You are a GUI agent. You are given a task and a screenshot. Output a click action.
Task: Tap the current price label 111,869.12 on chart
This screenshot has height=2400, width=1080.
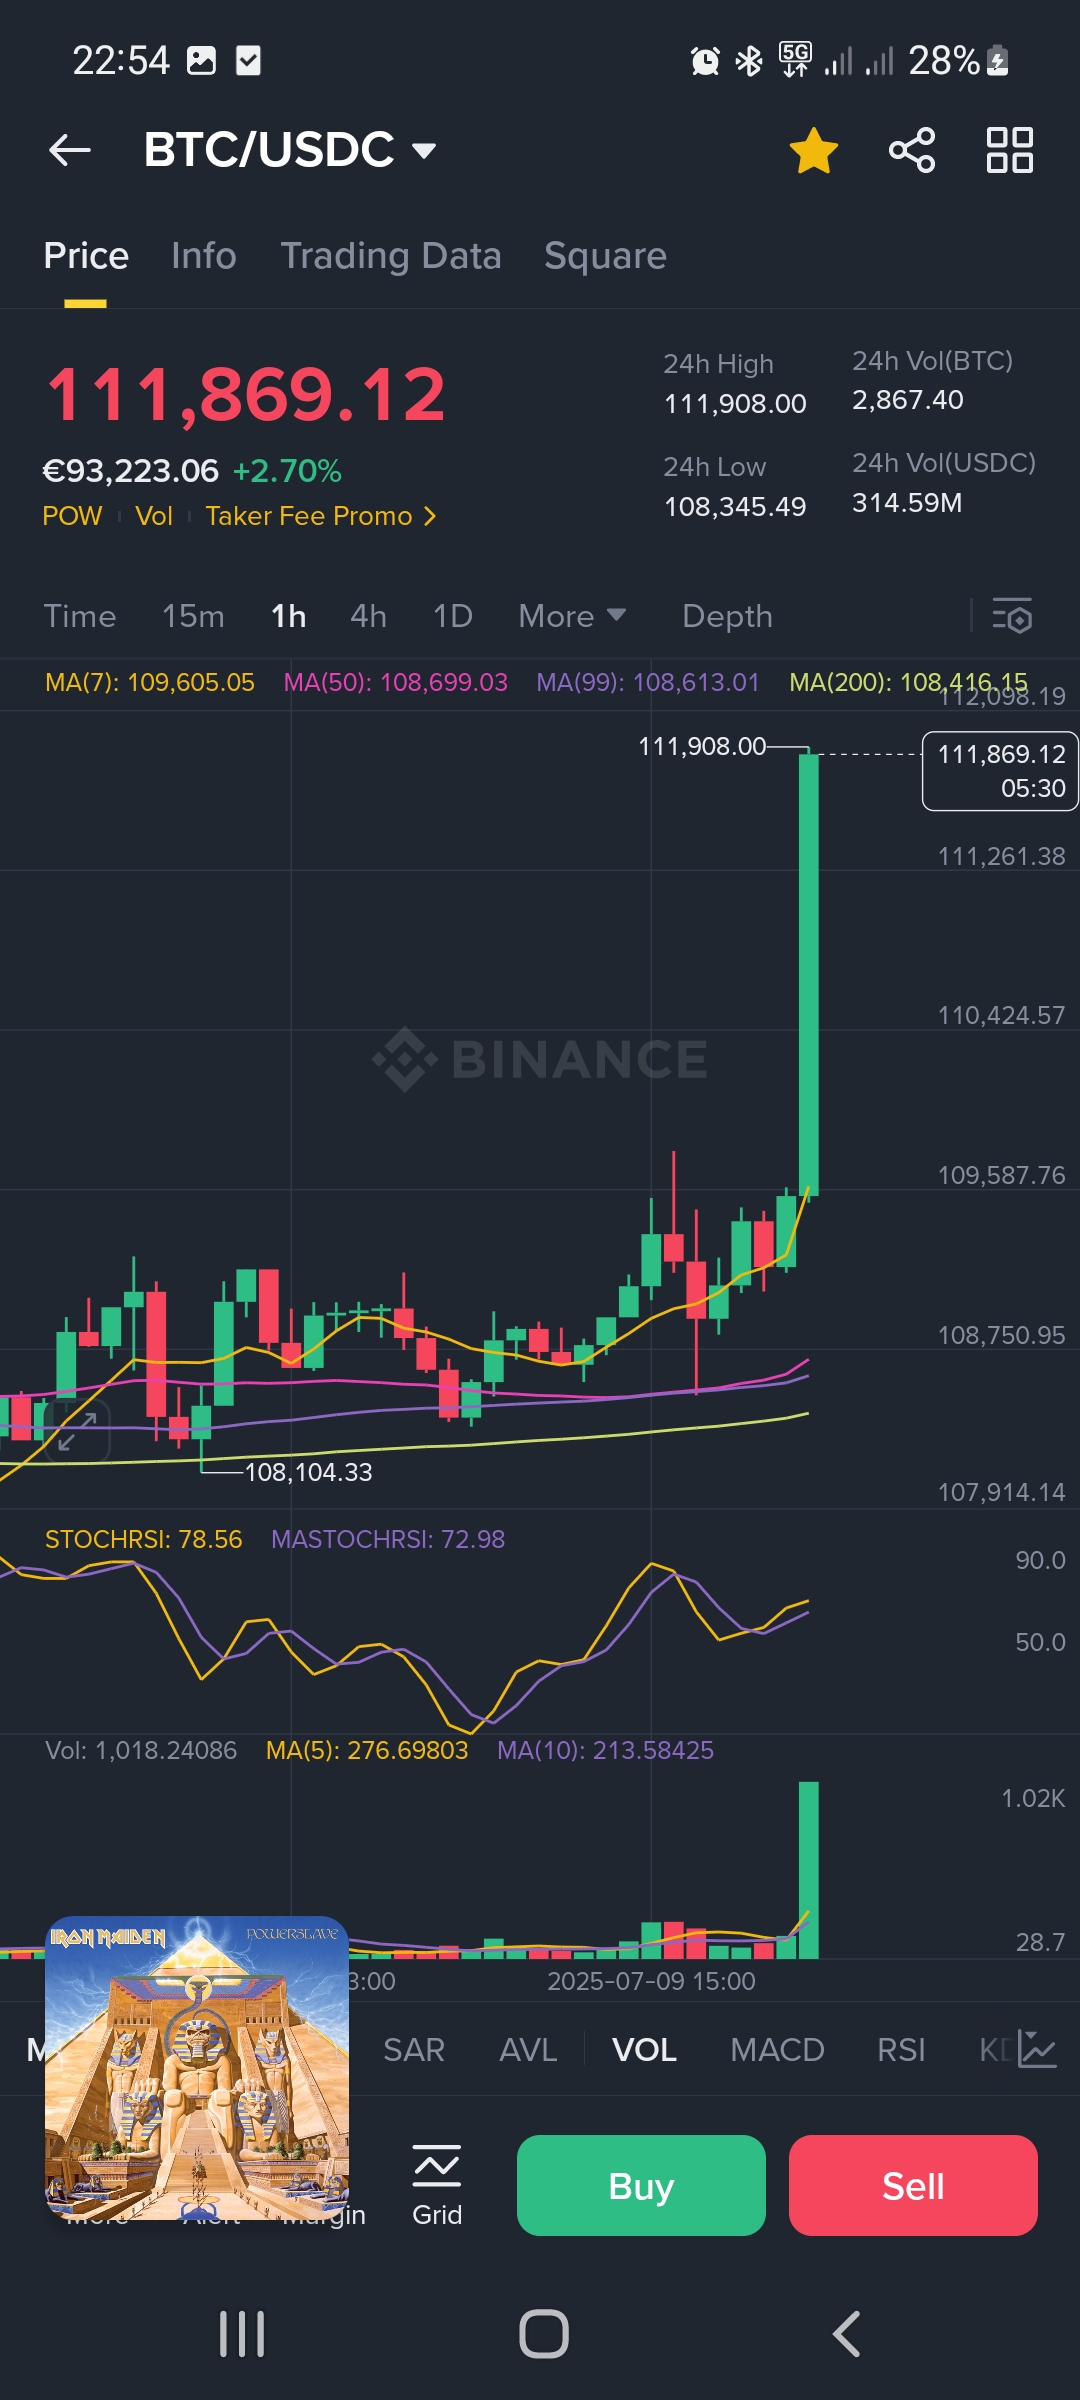coord(1000,771)
